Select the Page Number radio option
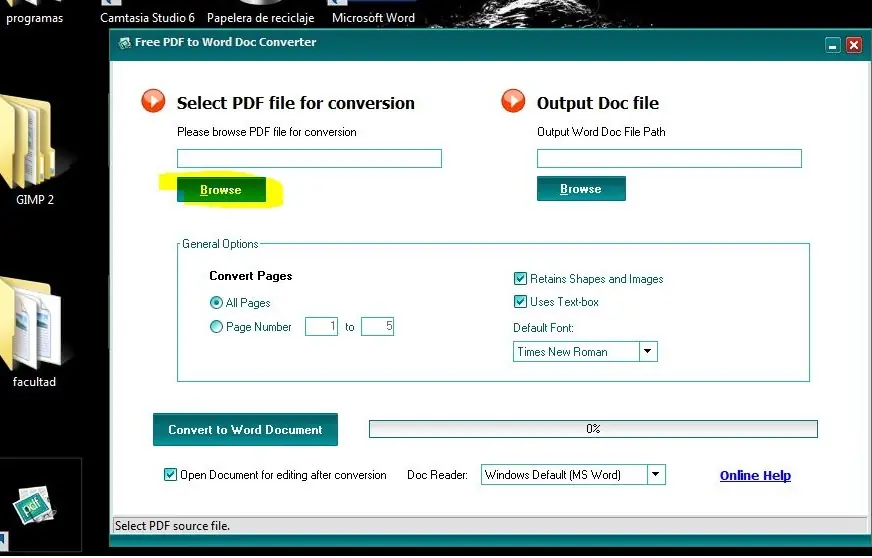The height and width of the screenshot is (558, 872). click(217, 327)
